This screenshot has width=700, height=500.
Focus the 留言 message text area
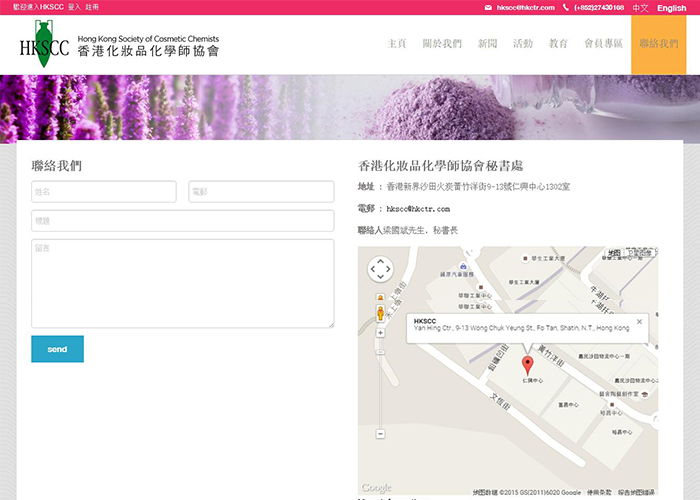point(182,283)
